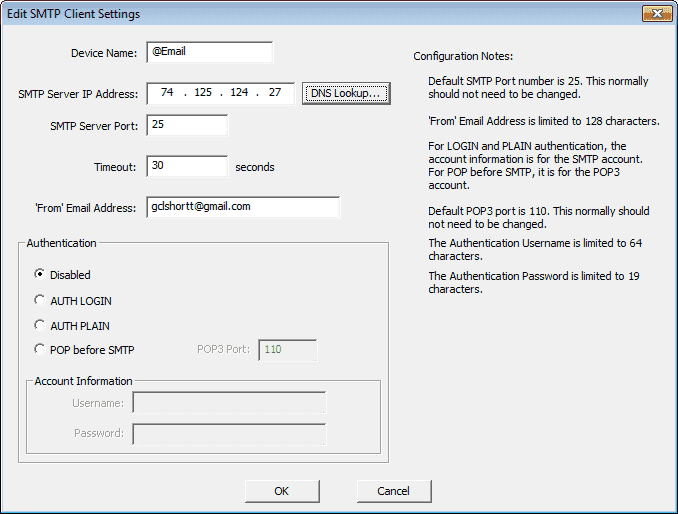Click the account Username field
This screenshot has width=678, height=514.
point(229,403)
